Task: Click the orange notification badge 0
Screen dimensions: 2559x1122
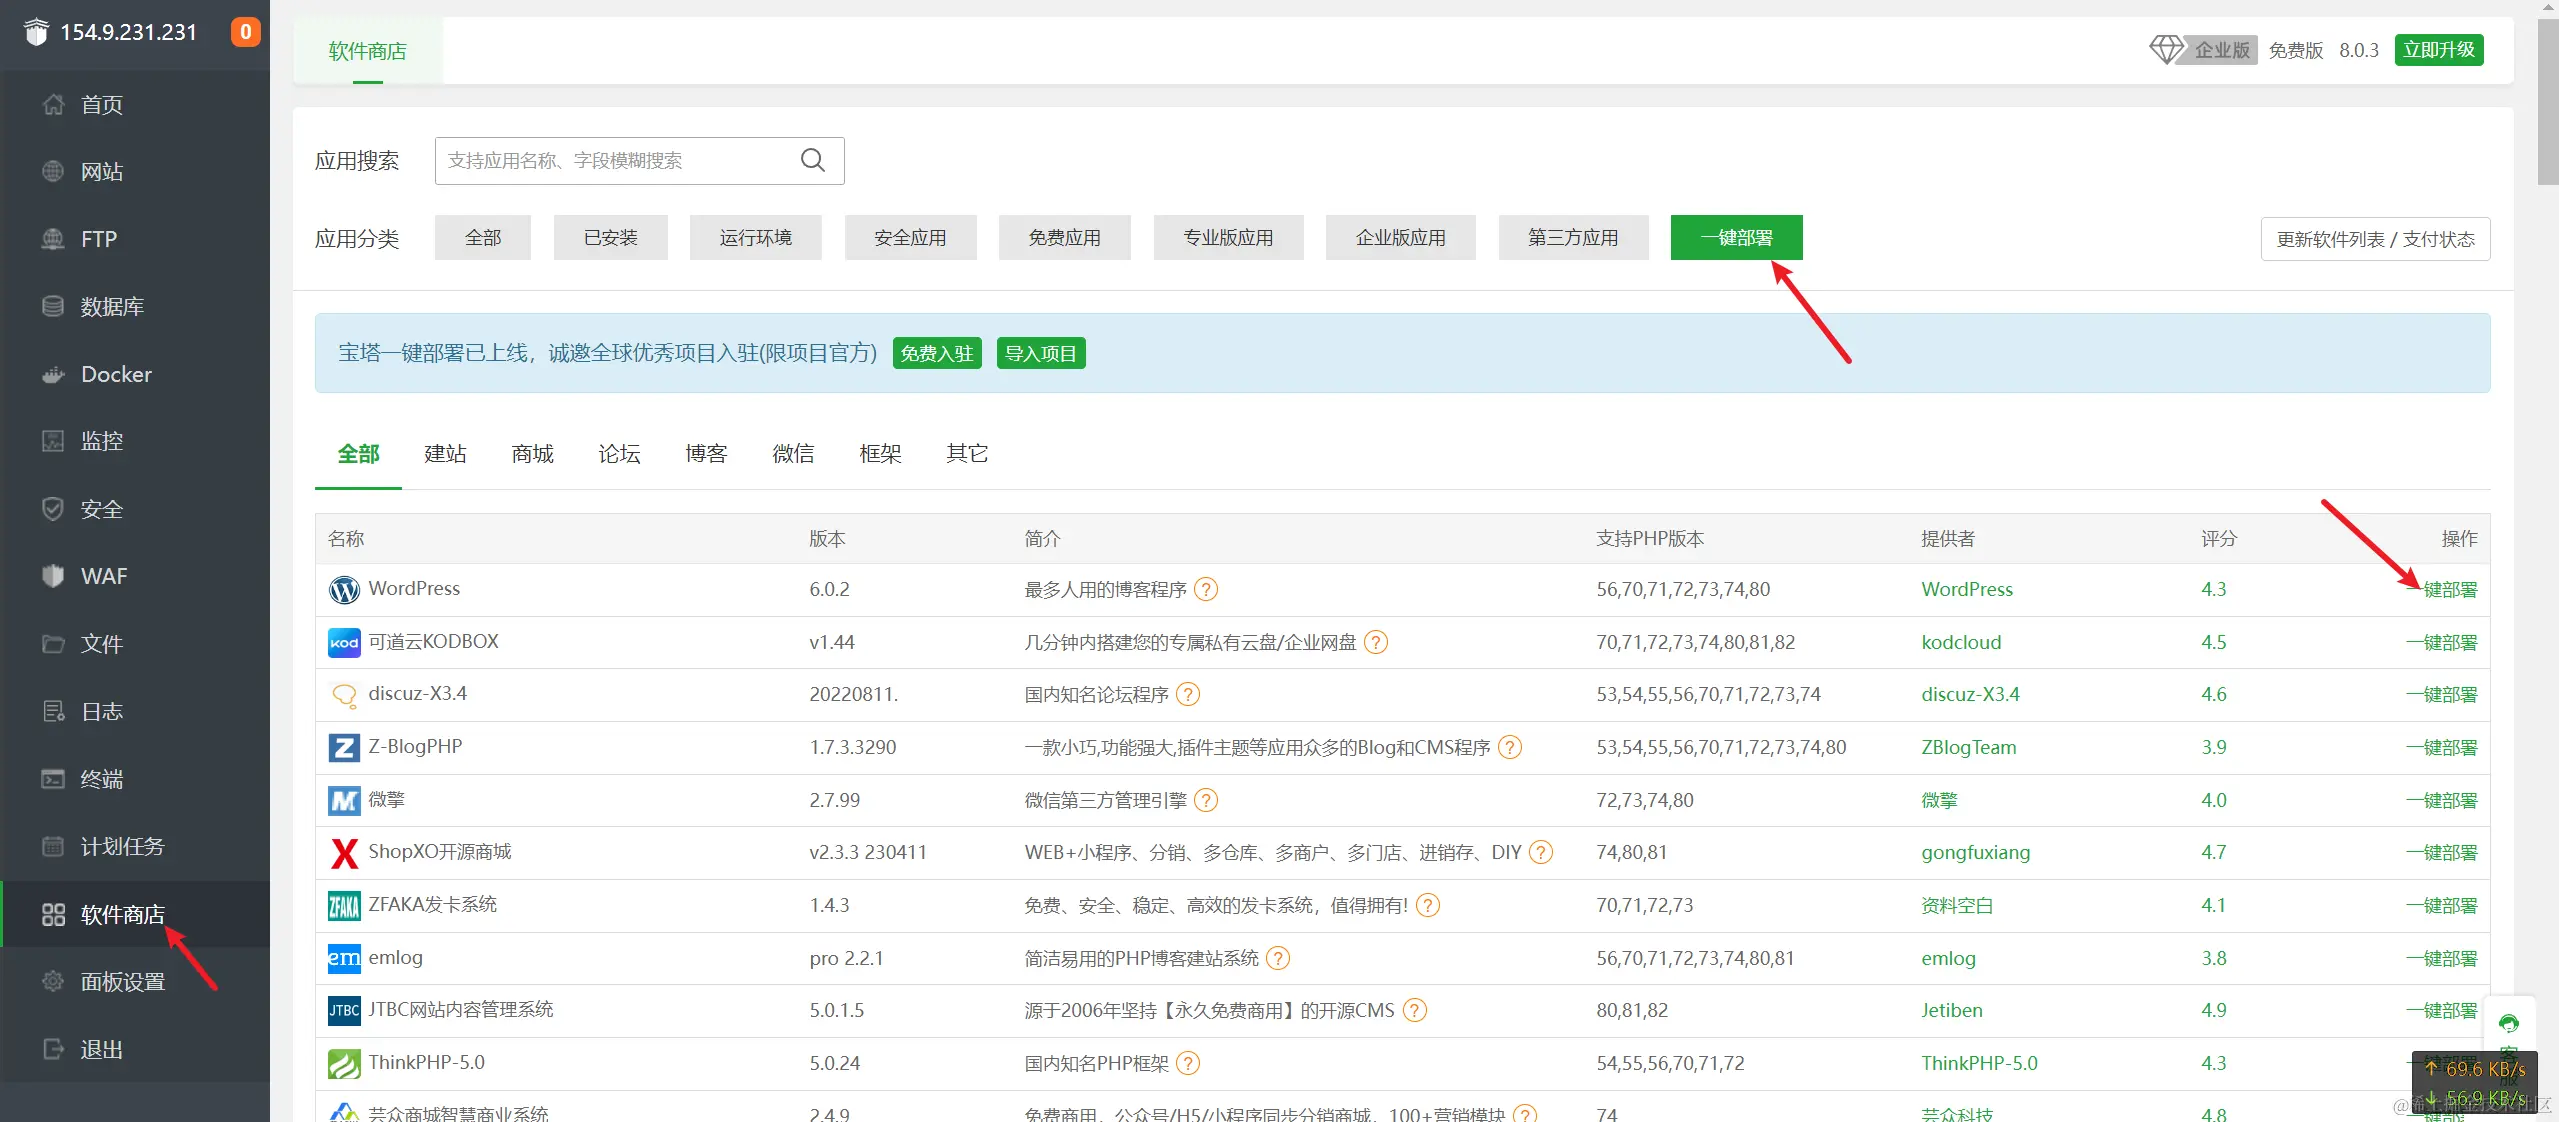Action: click(x=245, y=32)
